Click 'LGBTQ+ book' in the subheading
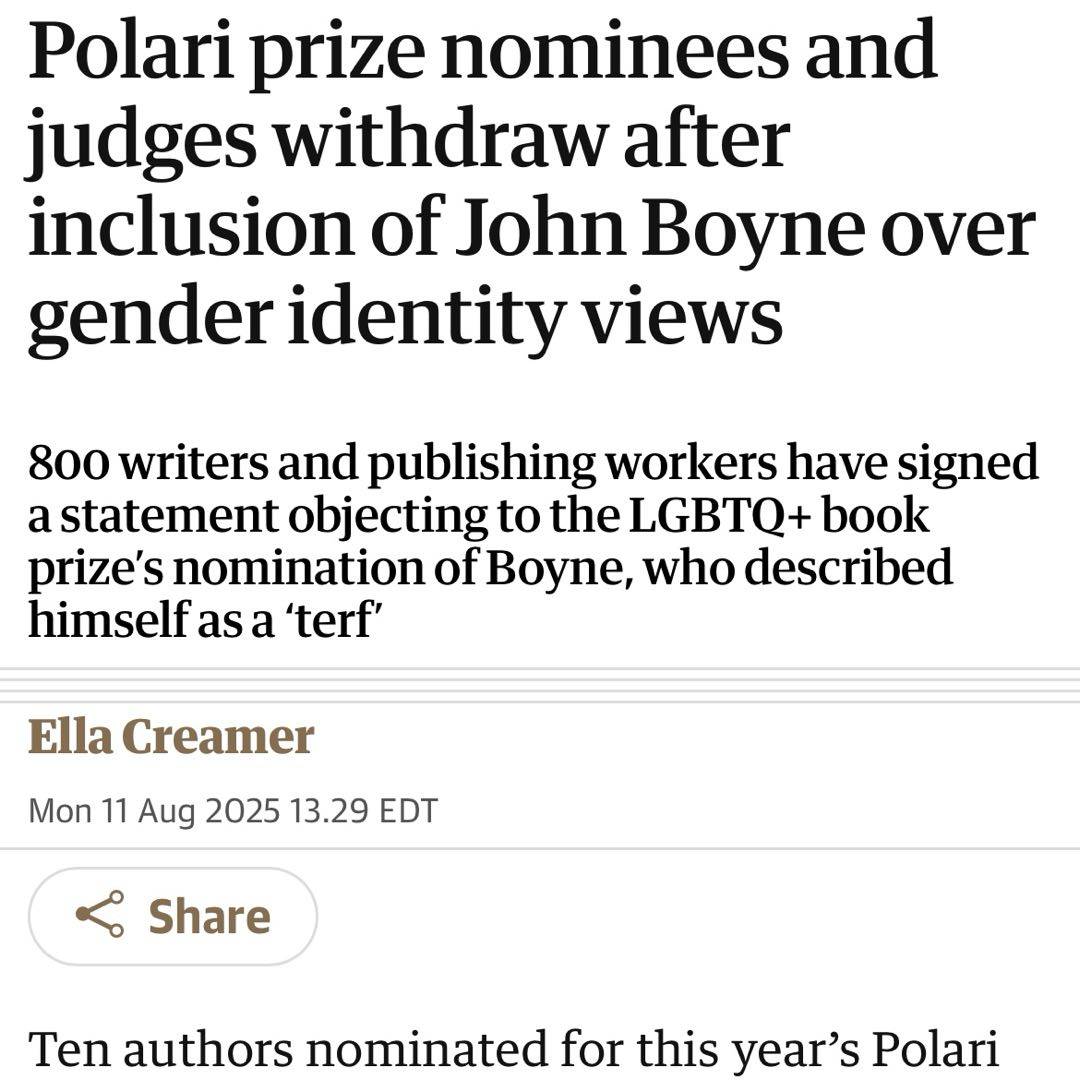Screen dimensions: 1080x1080 point(778,517)
